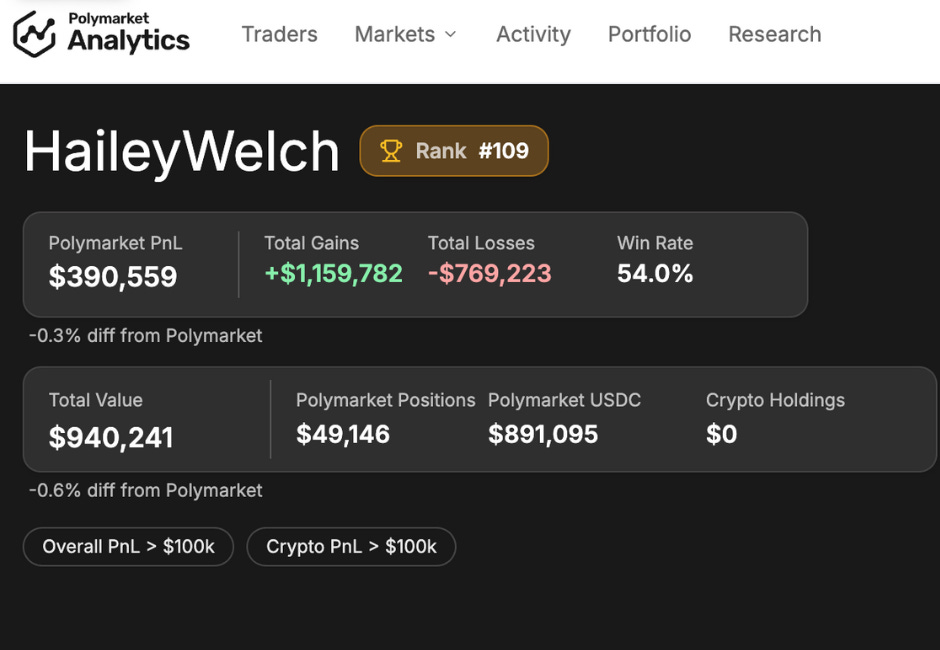This screenshot has height=650, width=940.
Task: Open the Markets menu
Action: coord(405,34)
